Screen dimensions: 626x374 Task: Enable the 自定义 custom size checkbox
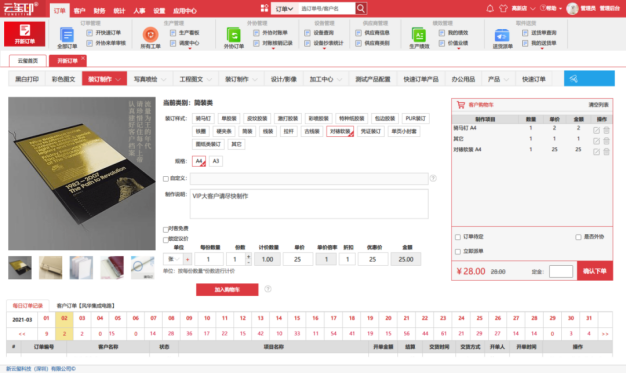coord(166,179)
